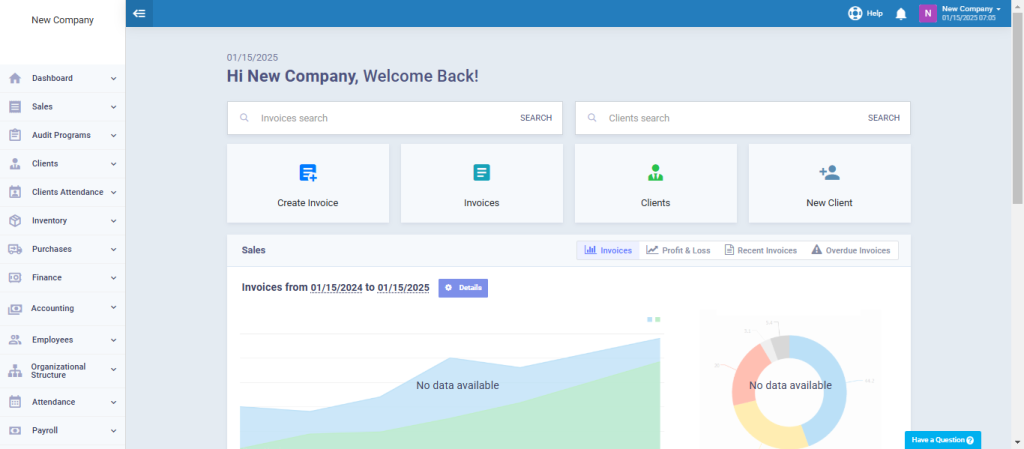Open the Attendance sidebar menu item
This screenshot has width=1024, height=449.
tap(63, 402)
